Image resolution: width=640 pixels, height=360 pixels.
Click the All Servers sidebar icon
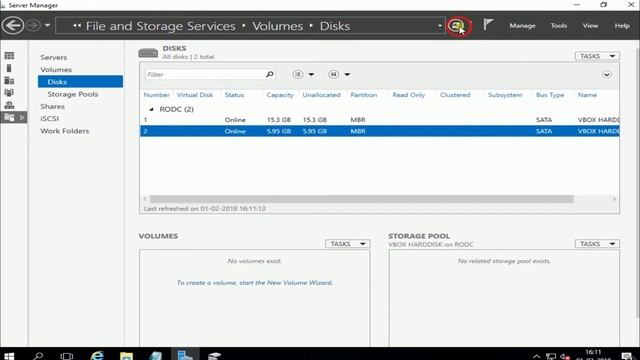9,80
